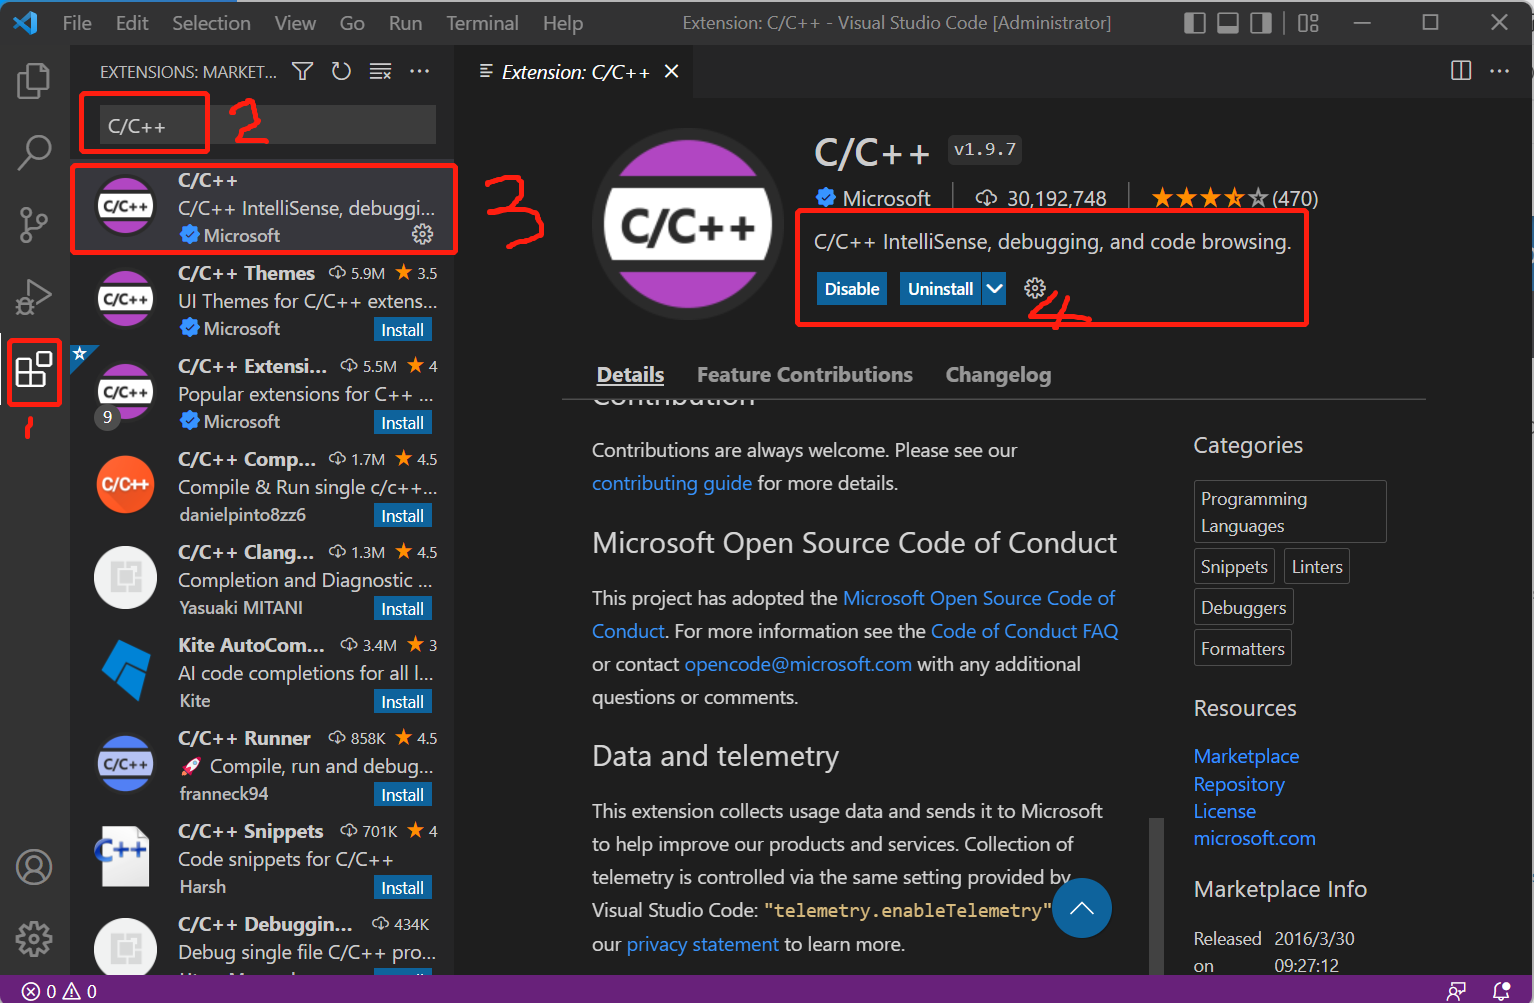Install the C/C++ Themes extension
Viewport: 1534px width, 1003px height.
(402, 329)
